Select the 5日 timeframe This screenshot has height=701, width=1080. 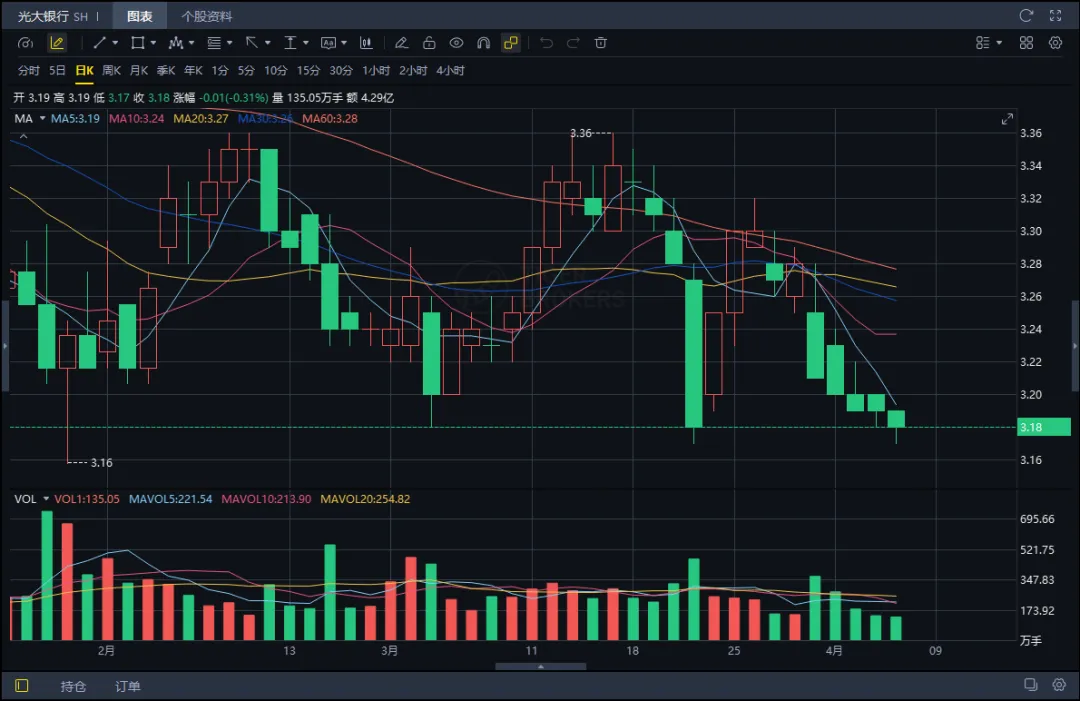57,70
